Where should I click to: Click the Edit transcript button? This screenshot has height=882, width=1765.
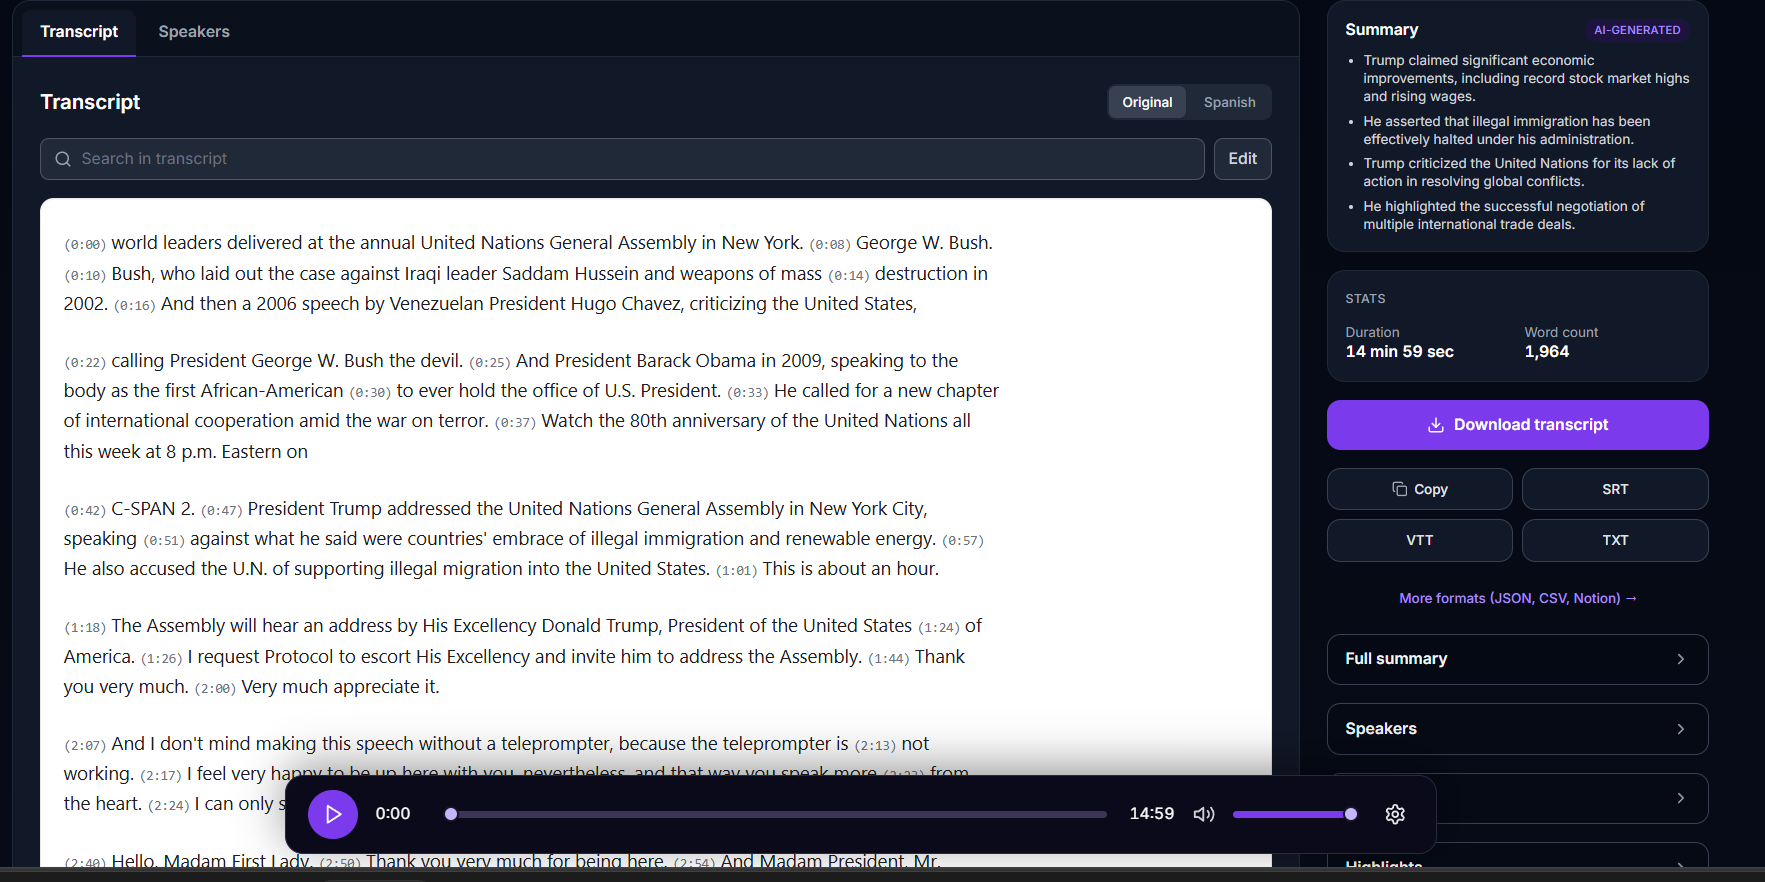tap(1242, 159)
